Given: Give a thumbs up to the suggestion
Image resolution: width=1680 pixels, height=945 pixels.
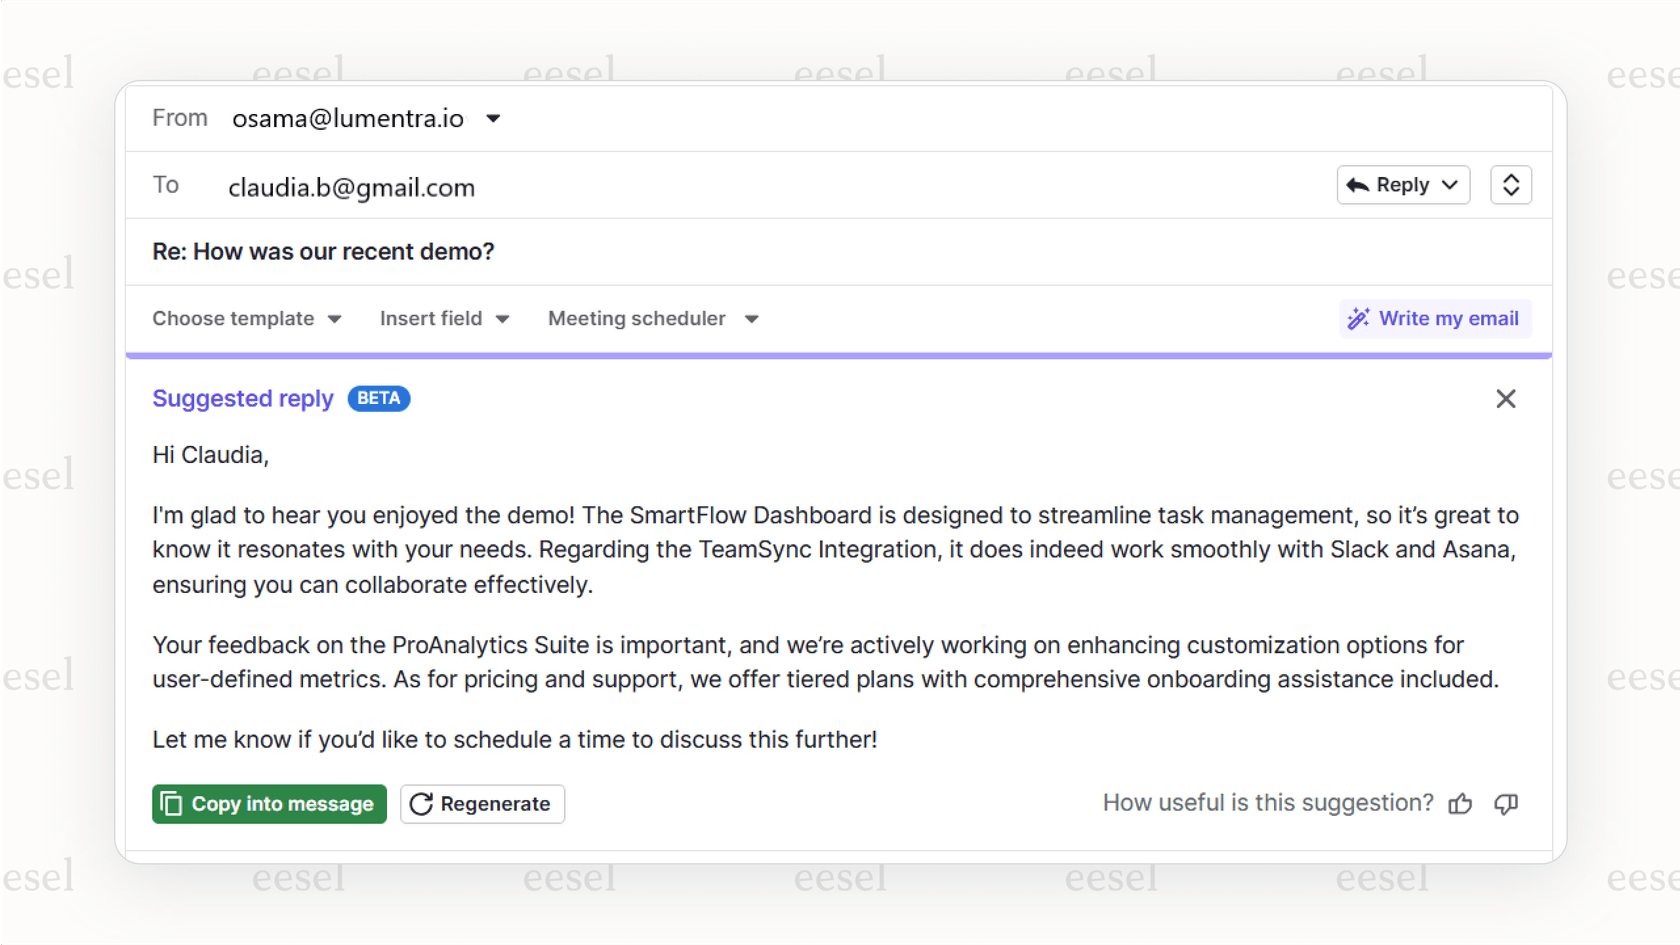Looking at the screenshot, I should click(1460, 803).
